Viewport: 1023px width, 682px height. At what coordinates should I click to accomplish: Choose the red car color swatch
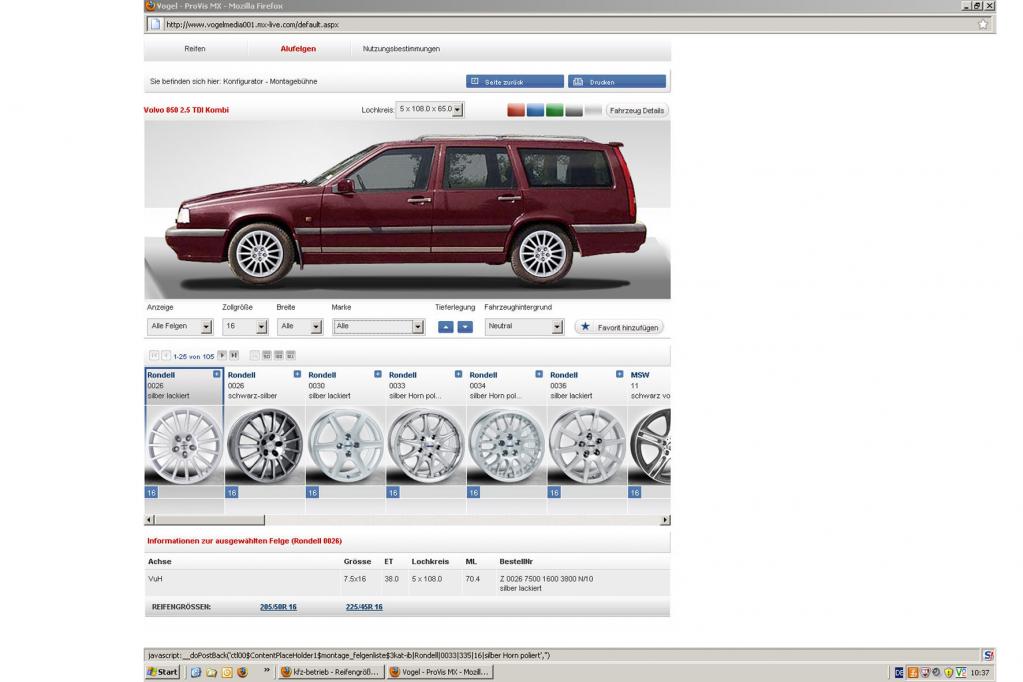pos(516,110)
